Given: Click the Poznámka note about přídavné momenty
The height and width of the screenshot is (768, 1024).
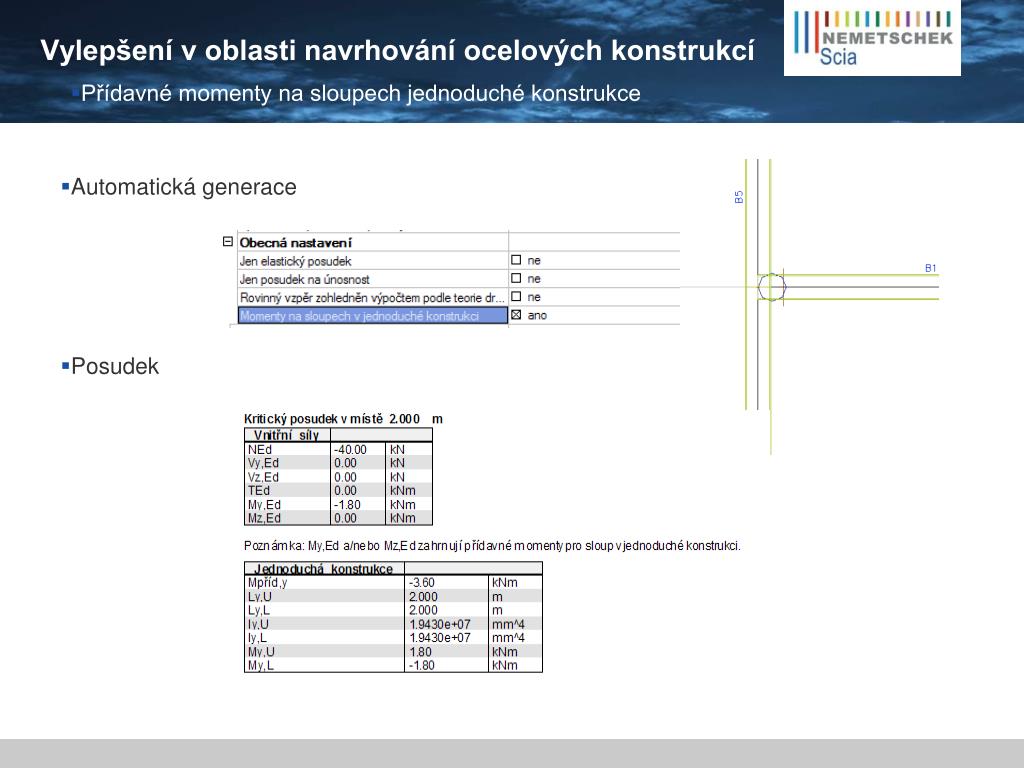Looking at the screenshot, I should (x=492, y=546).
